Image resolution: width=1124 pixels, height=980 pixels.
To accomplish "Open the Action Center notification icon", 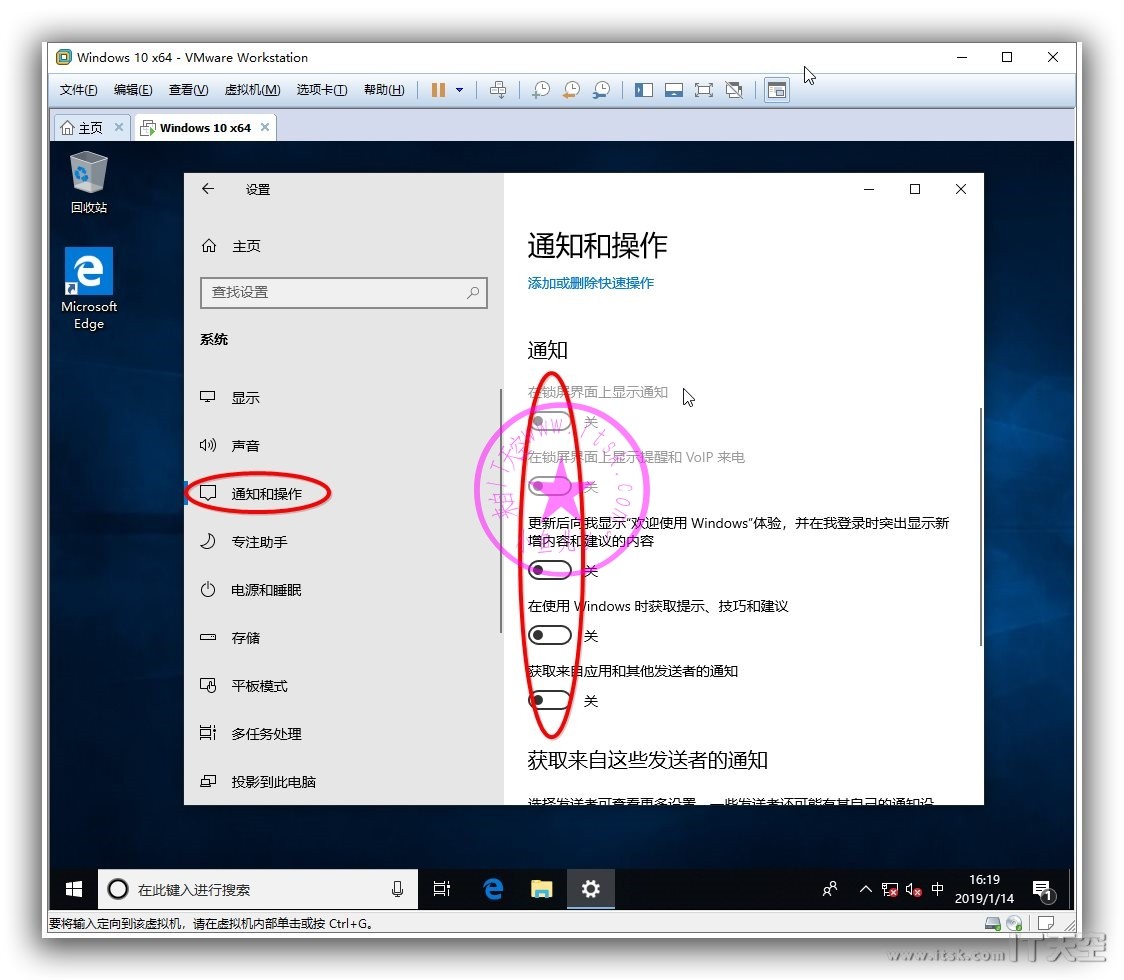I will 1042,890.
